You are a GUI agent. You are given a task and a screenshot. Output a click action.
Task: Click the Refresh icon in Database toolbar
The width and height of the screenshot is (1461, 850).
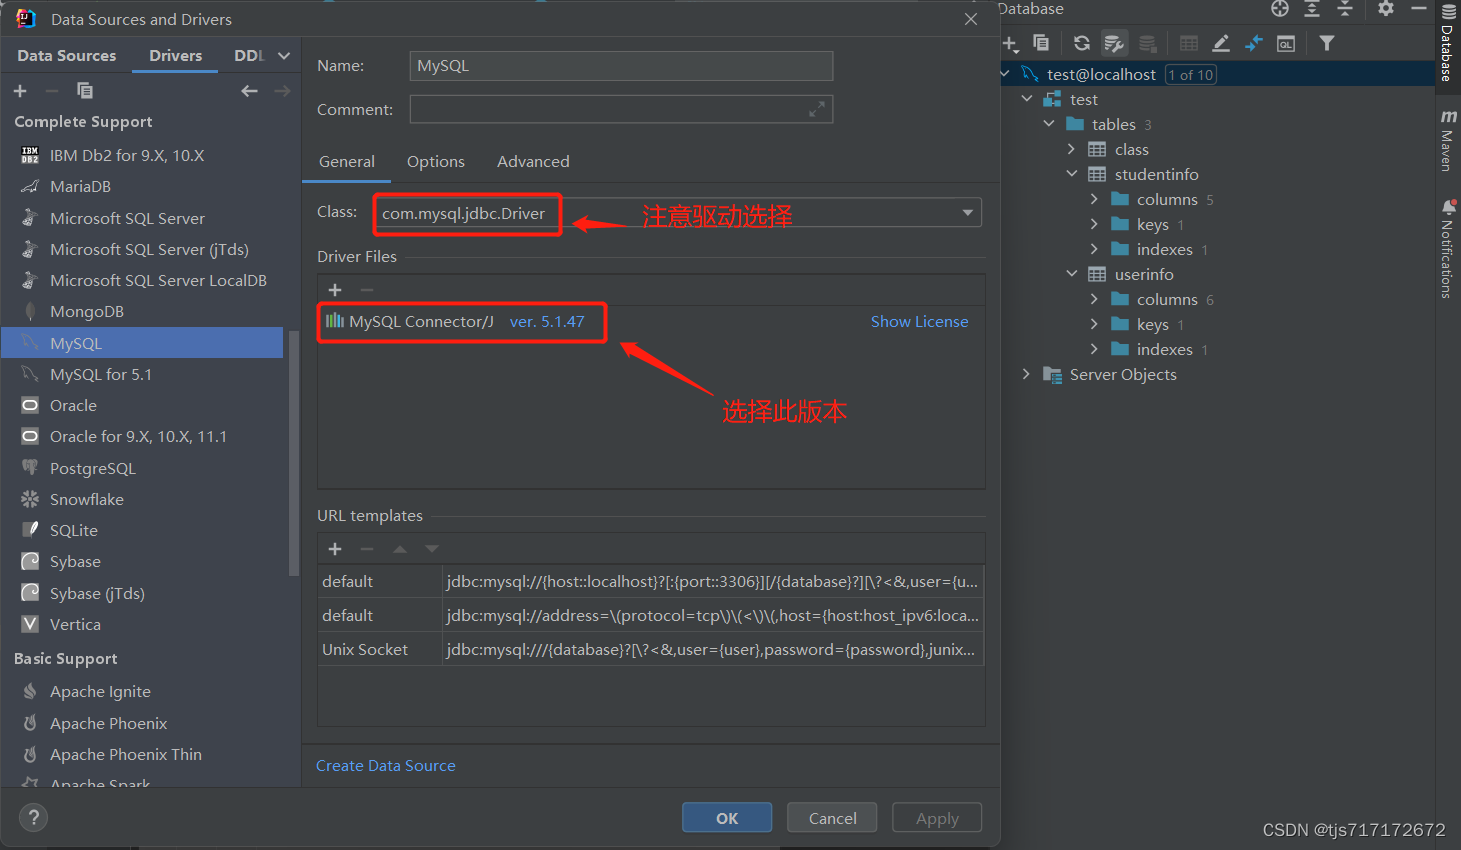pyautogui.click(x=1082, y=43)
